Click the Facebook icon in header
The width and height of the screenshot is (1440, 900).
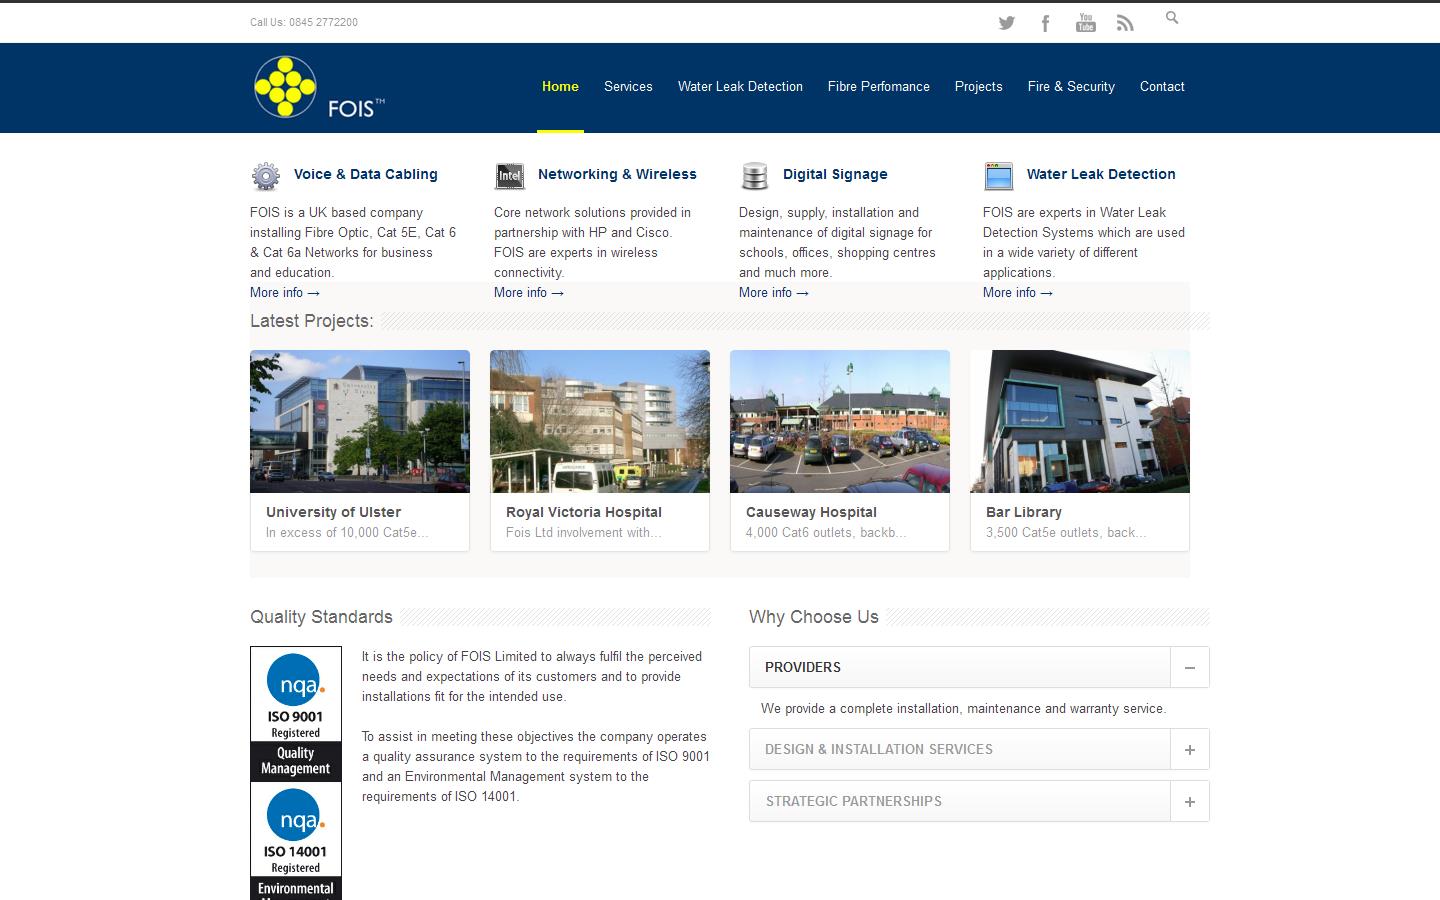tap(1045, 23)
